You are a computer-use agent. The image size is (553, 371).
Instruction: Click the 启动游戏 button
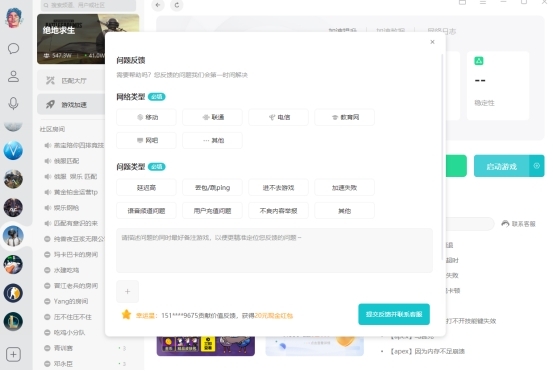[x=502, y=166]
